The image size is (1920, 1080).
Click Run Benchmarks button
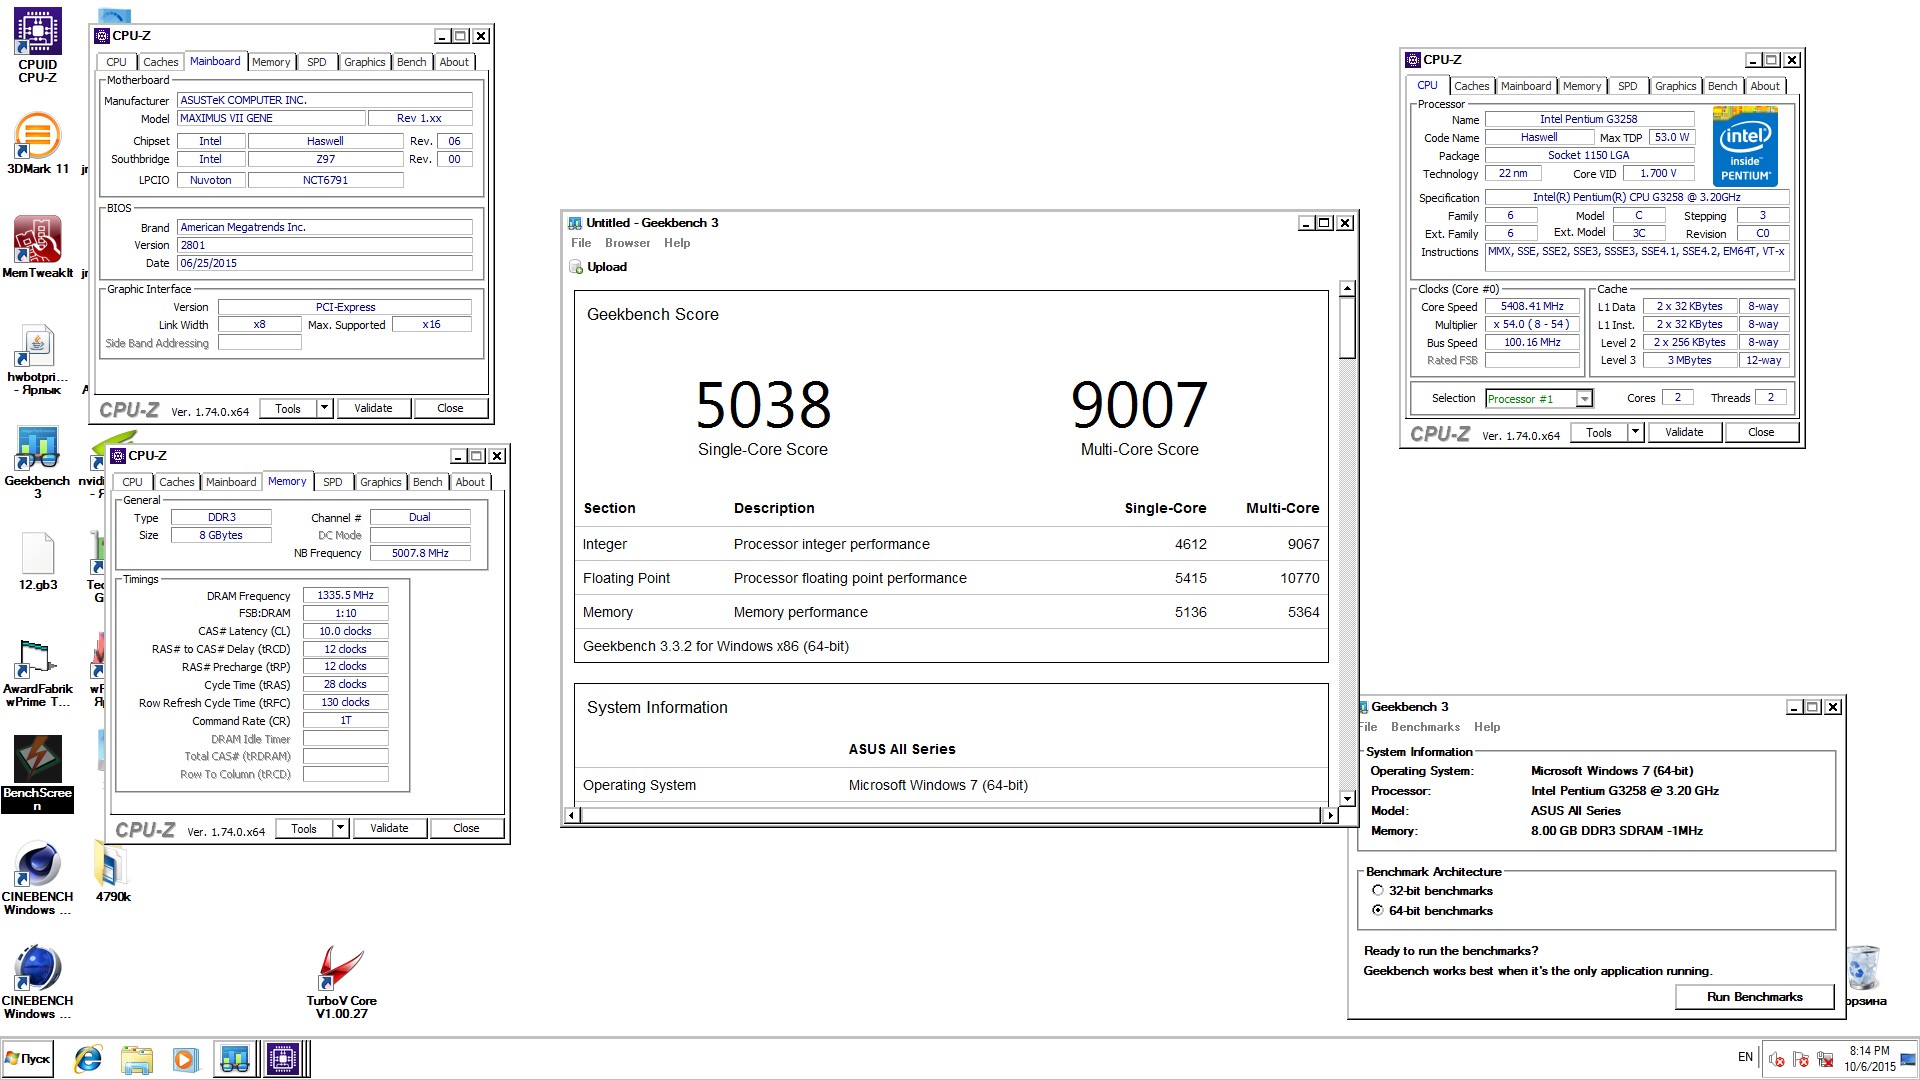1755,997
